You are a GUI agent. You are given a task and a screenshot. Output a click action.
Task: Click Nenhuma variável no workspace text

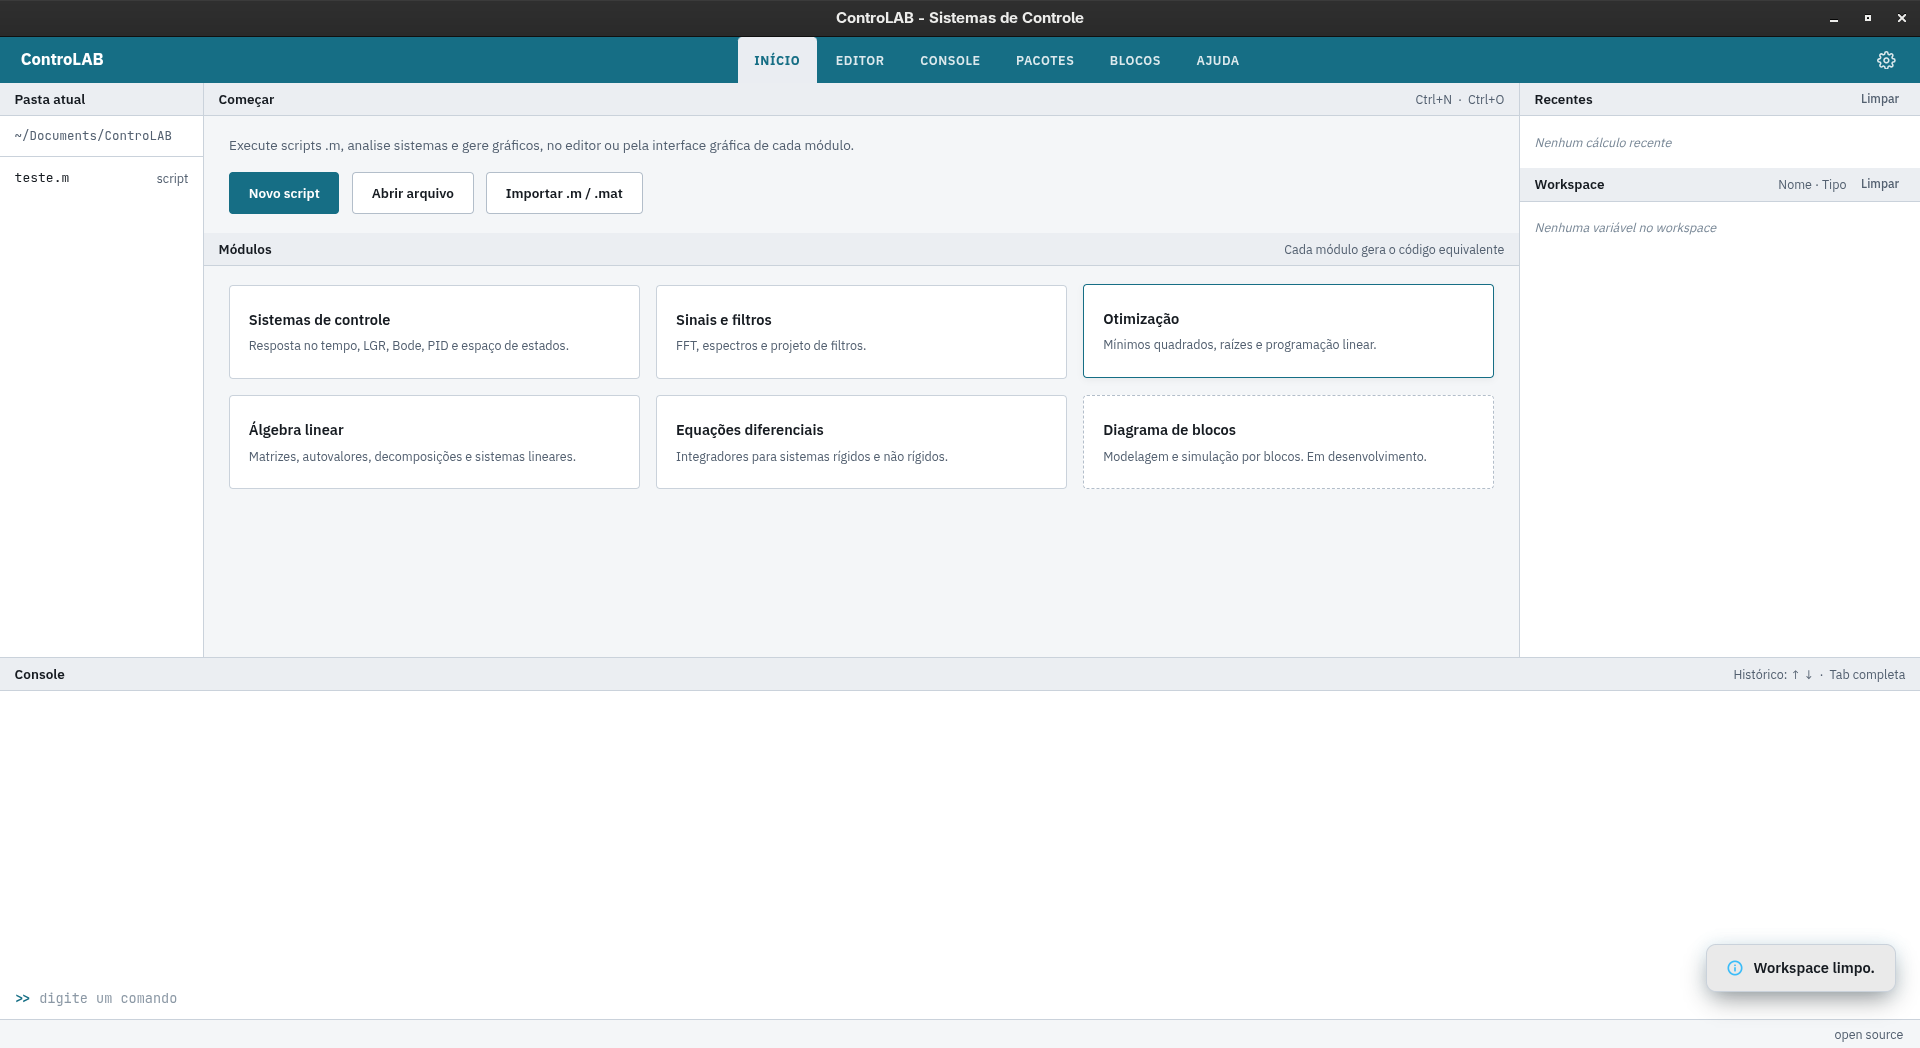pyautogui.click(x=1625, y=228)
